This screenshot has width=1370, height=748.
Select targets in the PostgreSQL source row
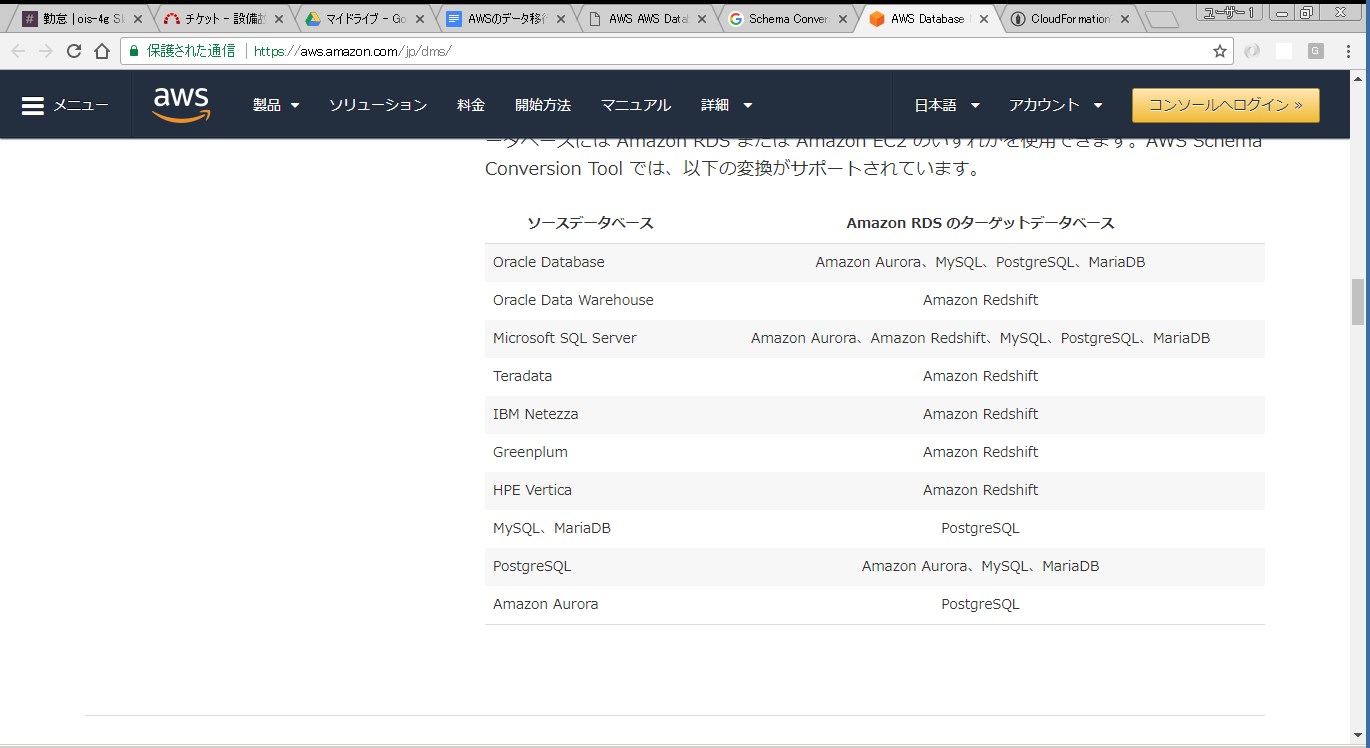pyautogui.click(x=980, y=566)
